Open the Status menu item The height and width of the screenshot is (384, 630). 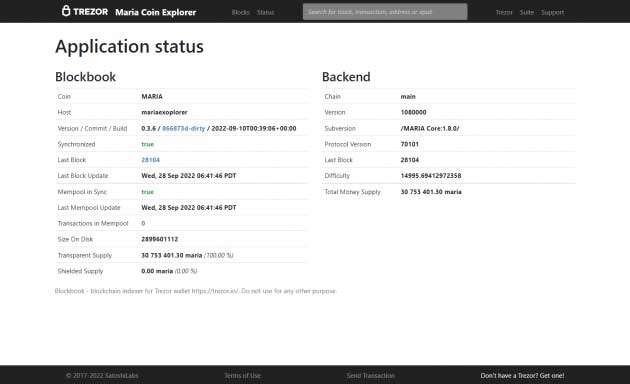[x=266, y=12]
